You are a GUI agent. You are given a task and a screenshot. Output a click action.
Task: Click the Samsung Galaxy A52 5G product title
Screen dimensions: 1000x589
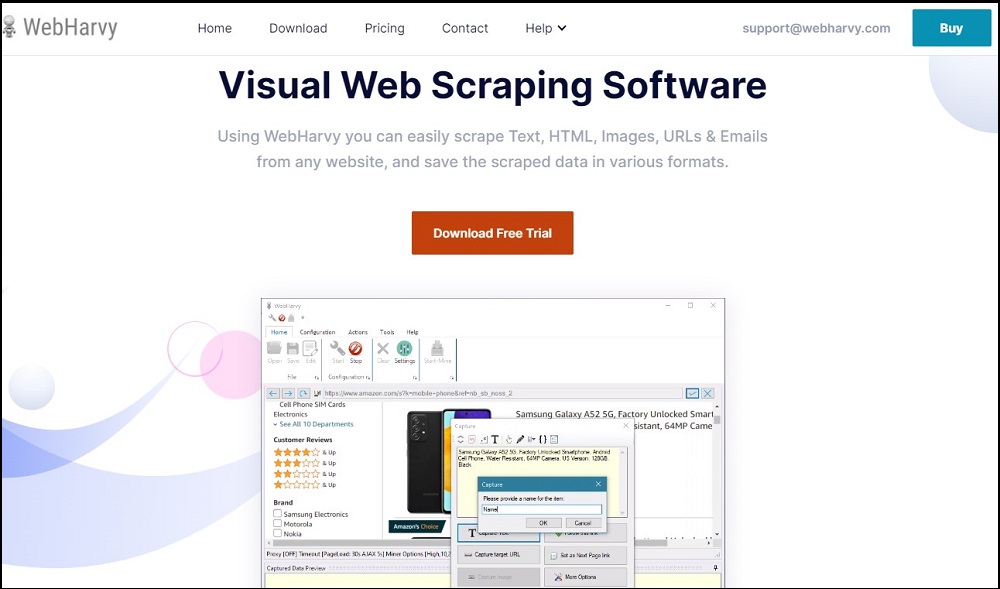(x=614, y=414)
